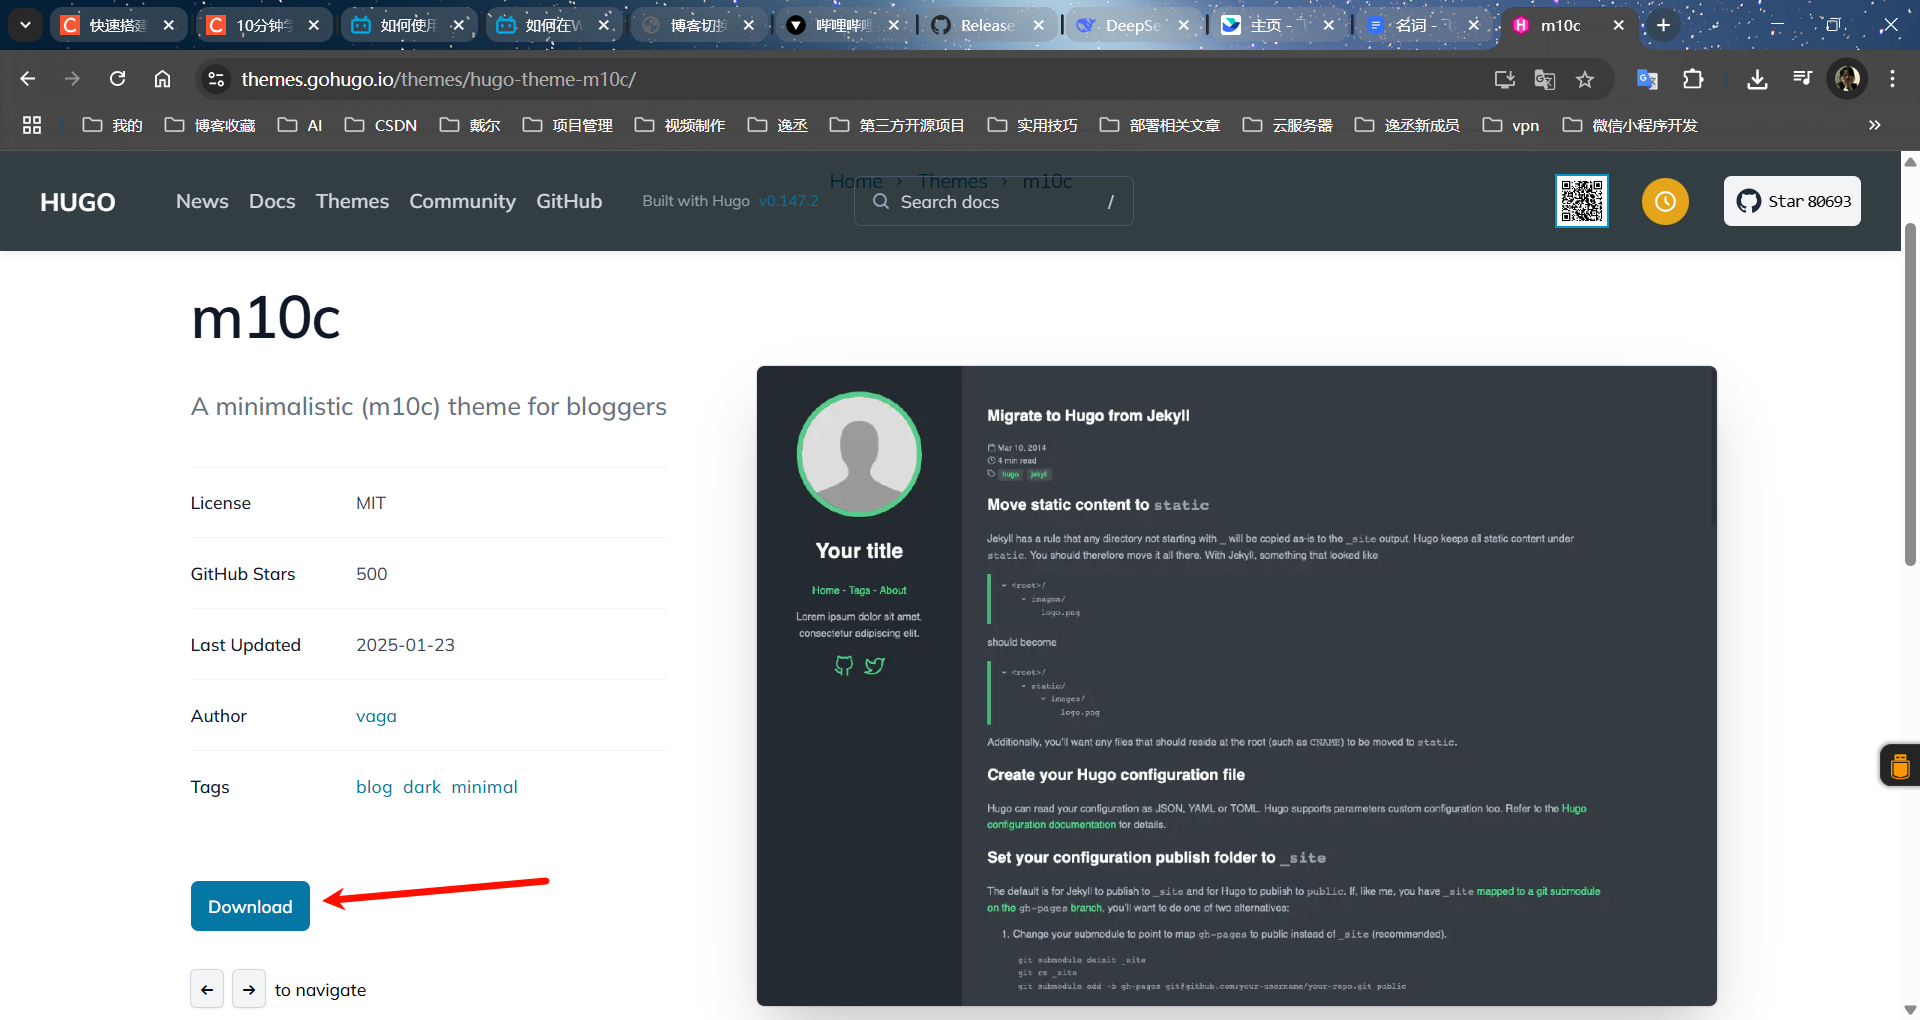
Task: Focus the Search docs field
Action: [x=993, y=201]
